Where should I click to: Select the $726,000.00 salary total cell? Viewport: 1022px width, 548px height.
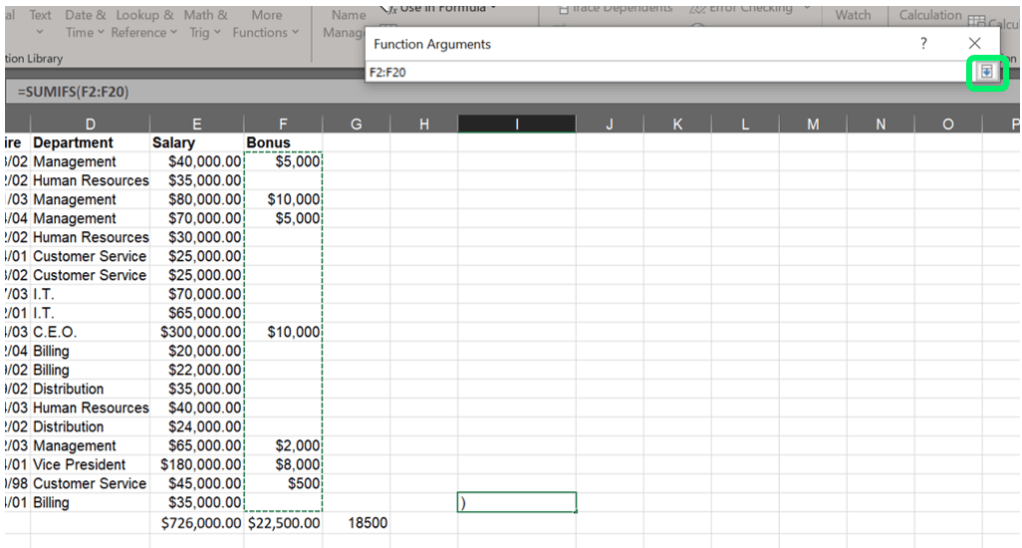click(197, 523)
